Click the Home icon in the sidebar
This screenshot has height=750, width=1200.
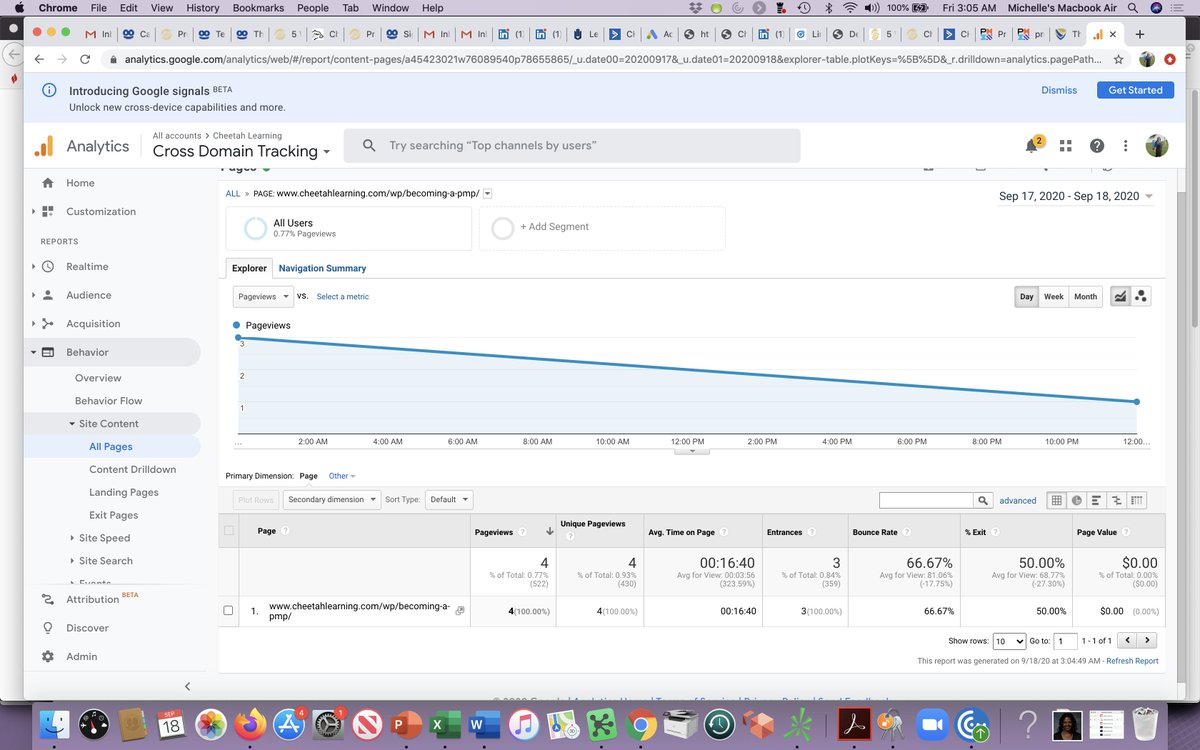pos(47,183)
